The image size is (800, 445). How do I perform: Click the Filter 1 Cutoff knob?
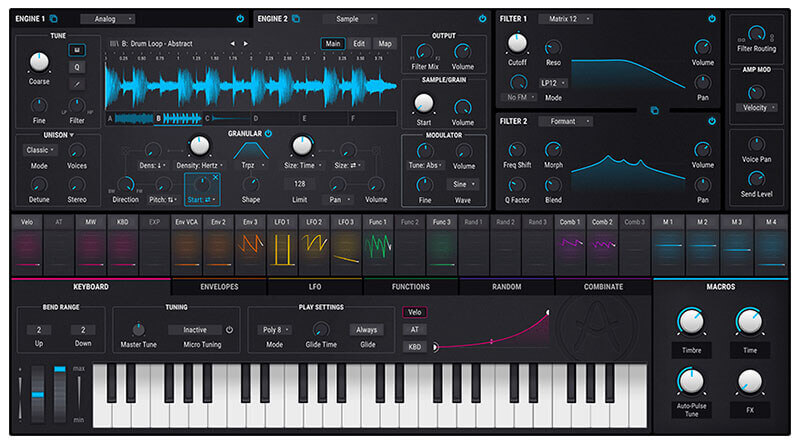517,44
